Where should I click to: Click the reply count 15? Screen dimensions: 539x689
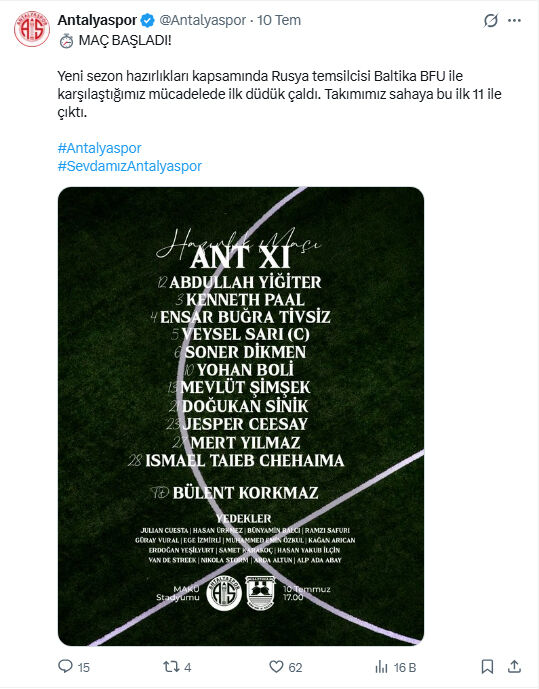tap(83, 667)
